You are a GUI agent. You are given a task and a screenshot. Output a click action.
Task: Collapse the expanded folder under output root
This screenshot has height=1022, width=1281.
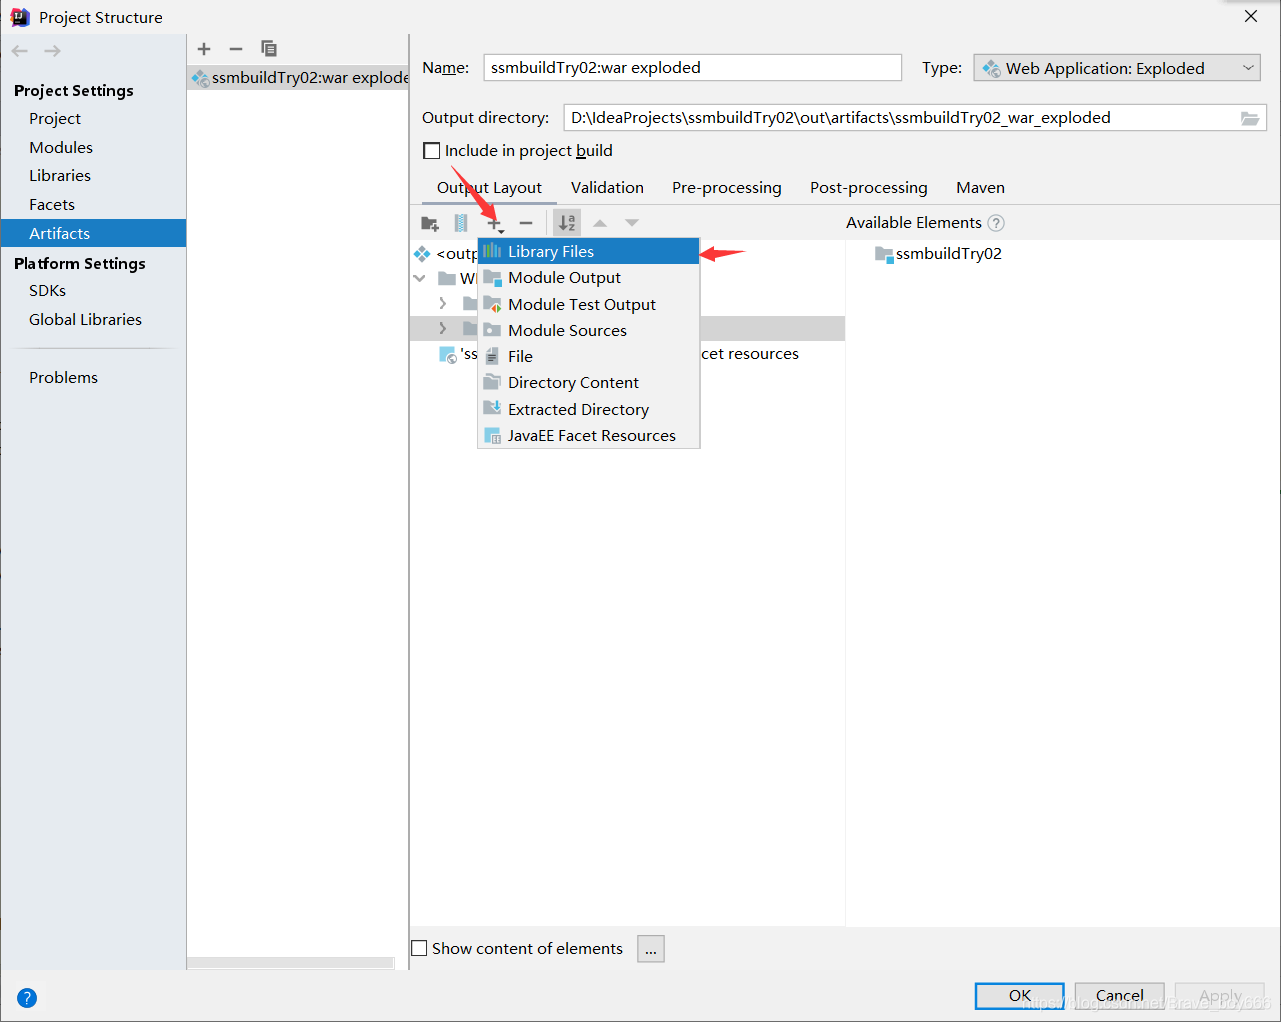[420, 278]
